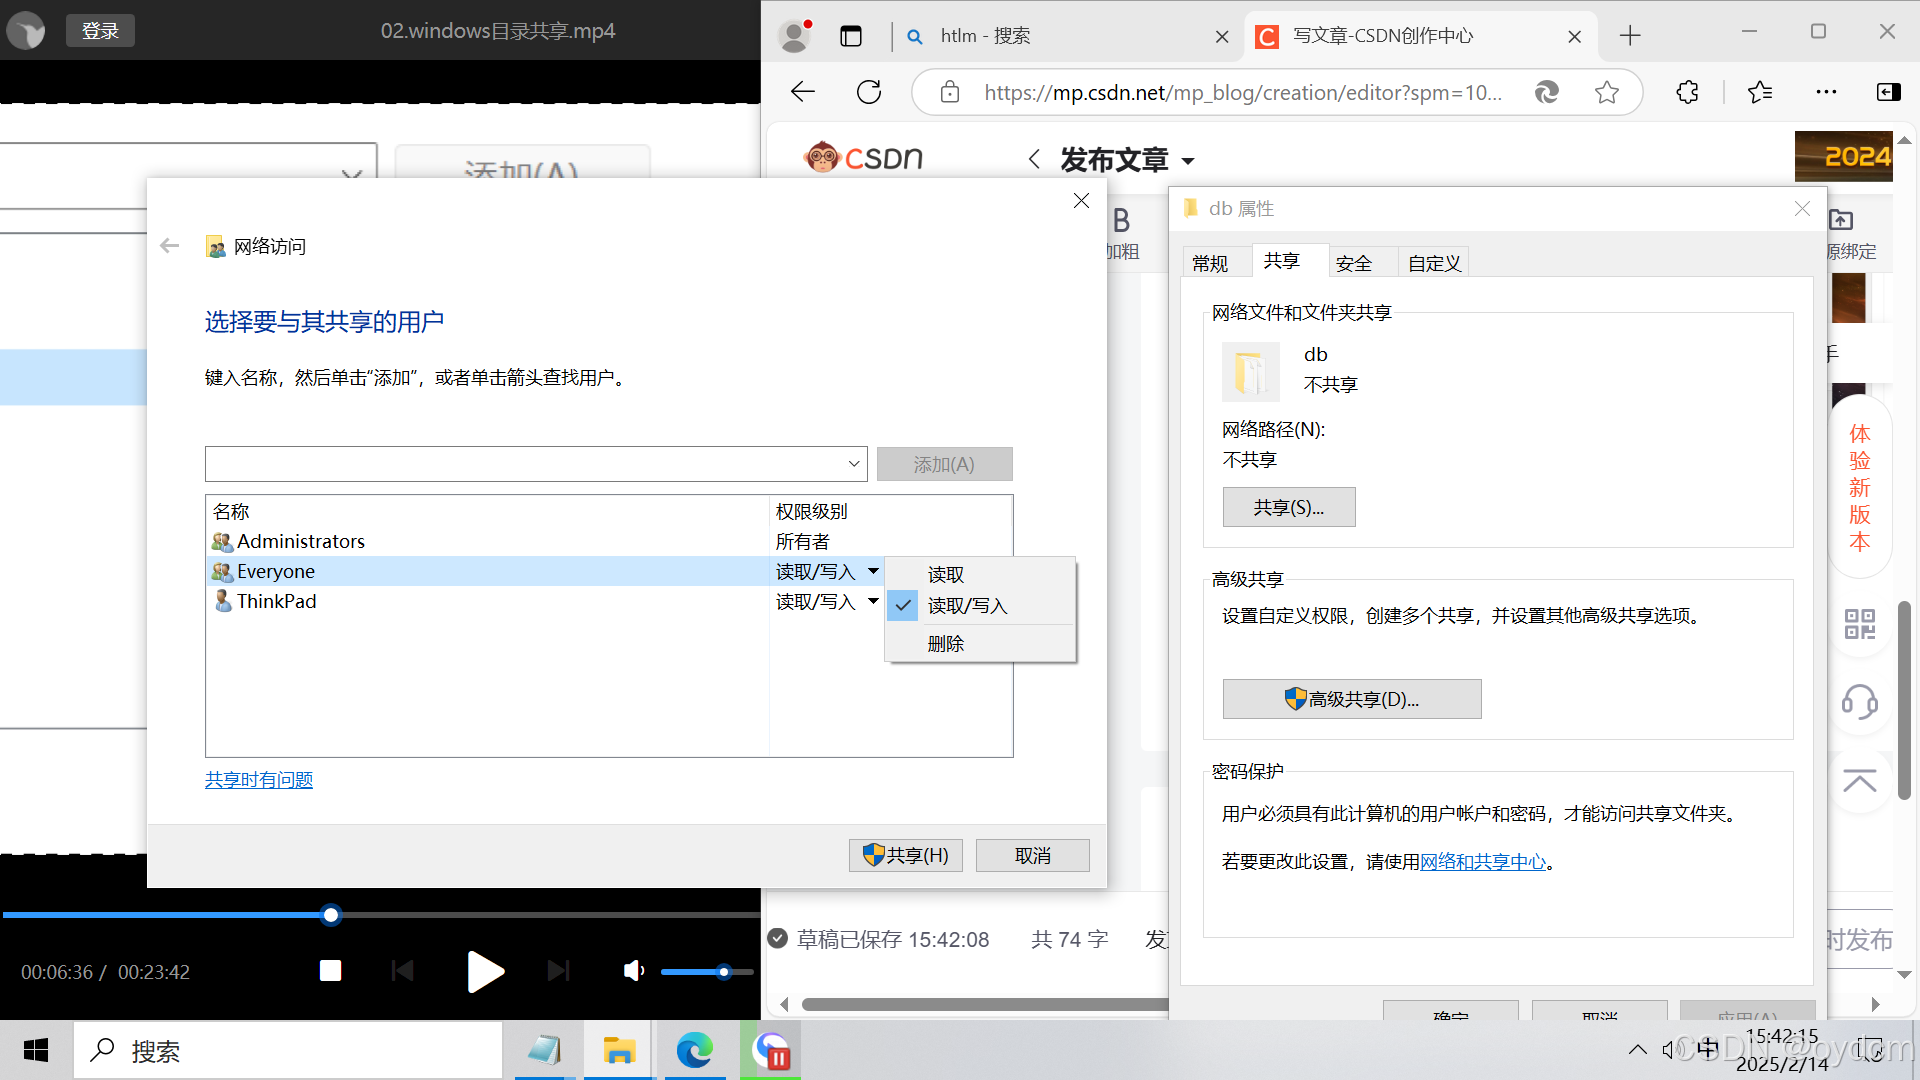Choose 读取 permission in popup menu
Screen dimensions: 1920x1080
point(945,575)
